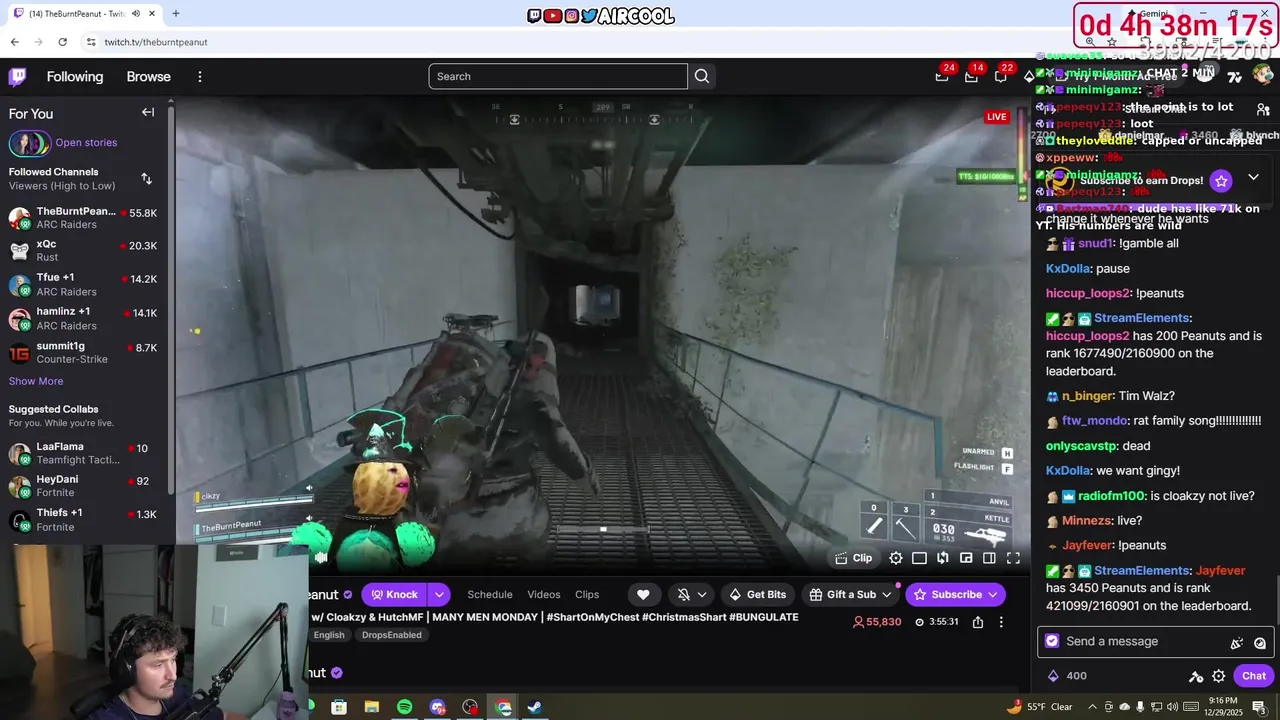
Task: Open the stream three-dot options menu
Action: (x=1001, y=622)
